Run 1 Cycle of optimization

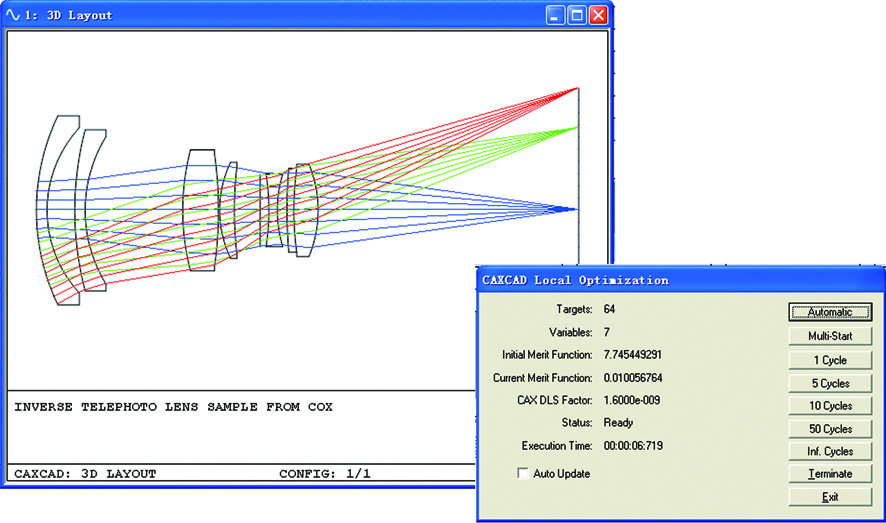[x=829, y=360]
